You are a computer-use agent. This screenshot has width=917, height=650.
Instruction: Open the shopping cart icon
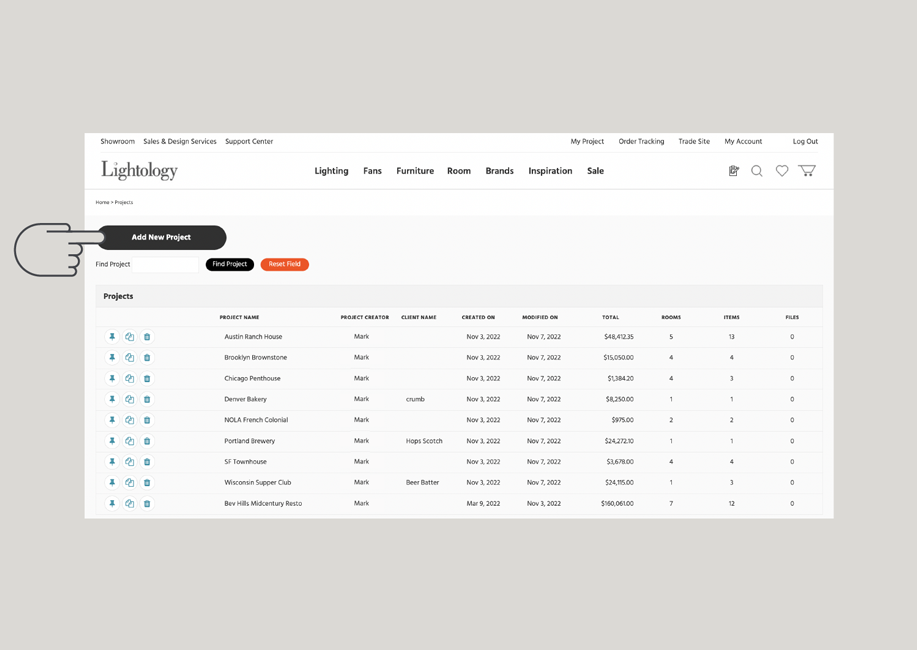tap(807, 170)
